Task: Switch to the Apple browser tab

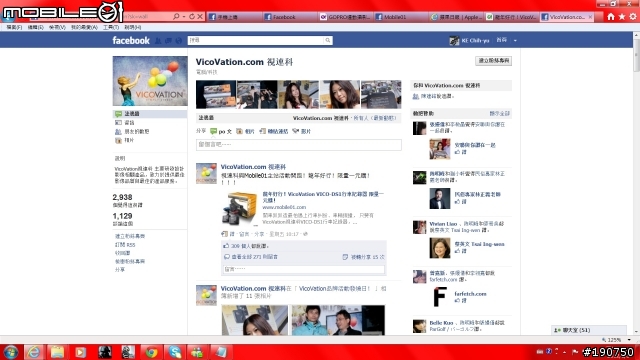Action: coord(457,17)
